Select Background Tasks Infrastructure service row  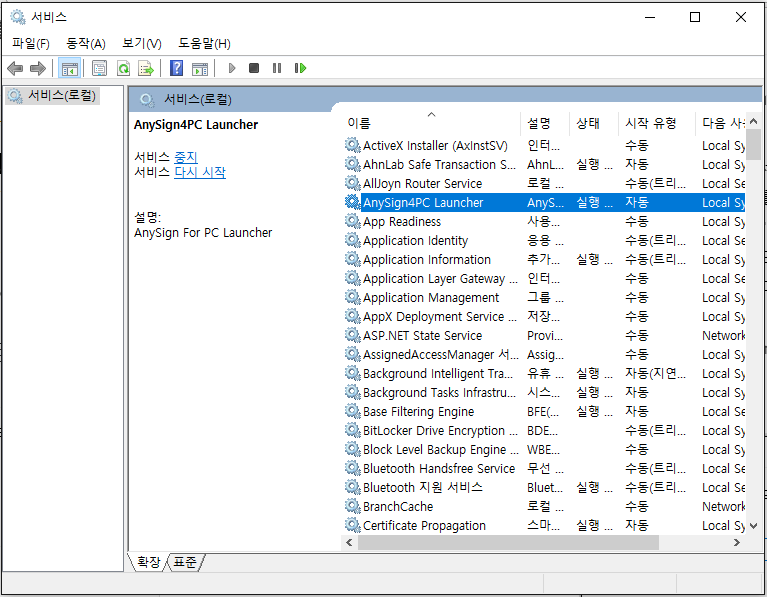[544, 392]
